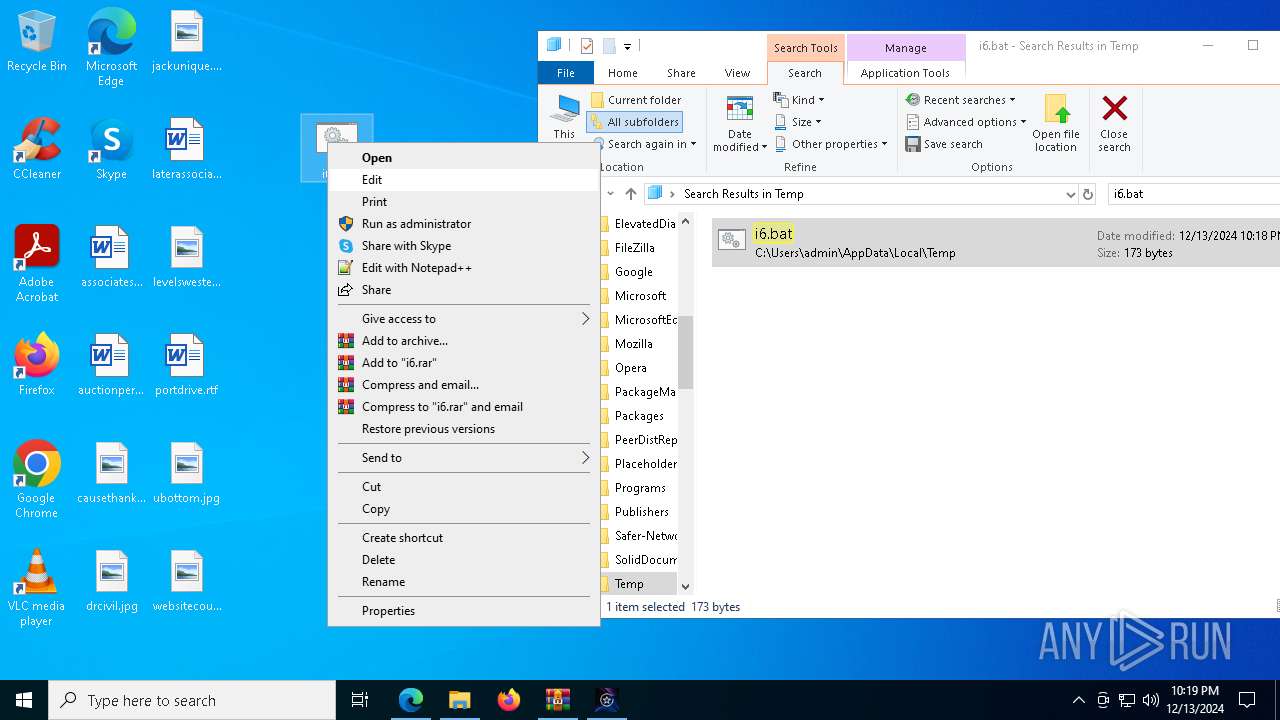Open the VLC media player shortcut

pos(37,588)
